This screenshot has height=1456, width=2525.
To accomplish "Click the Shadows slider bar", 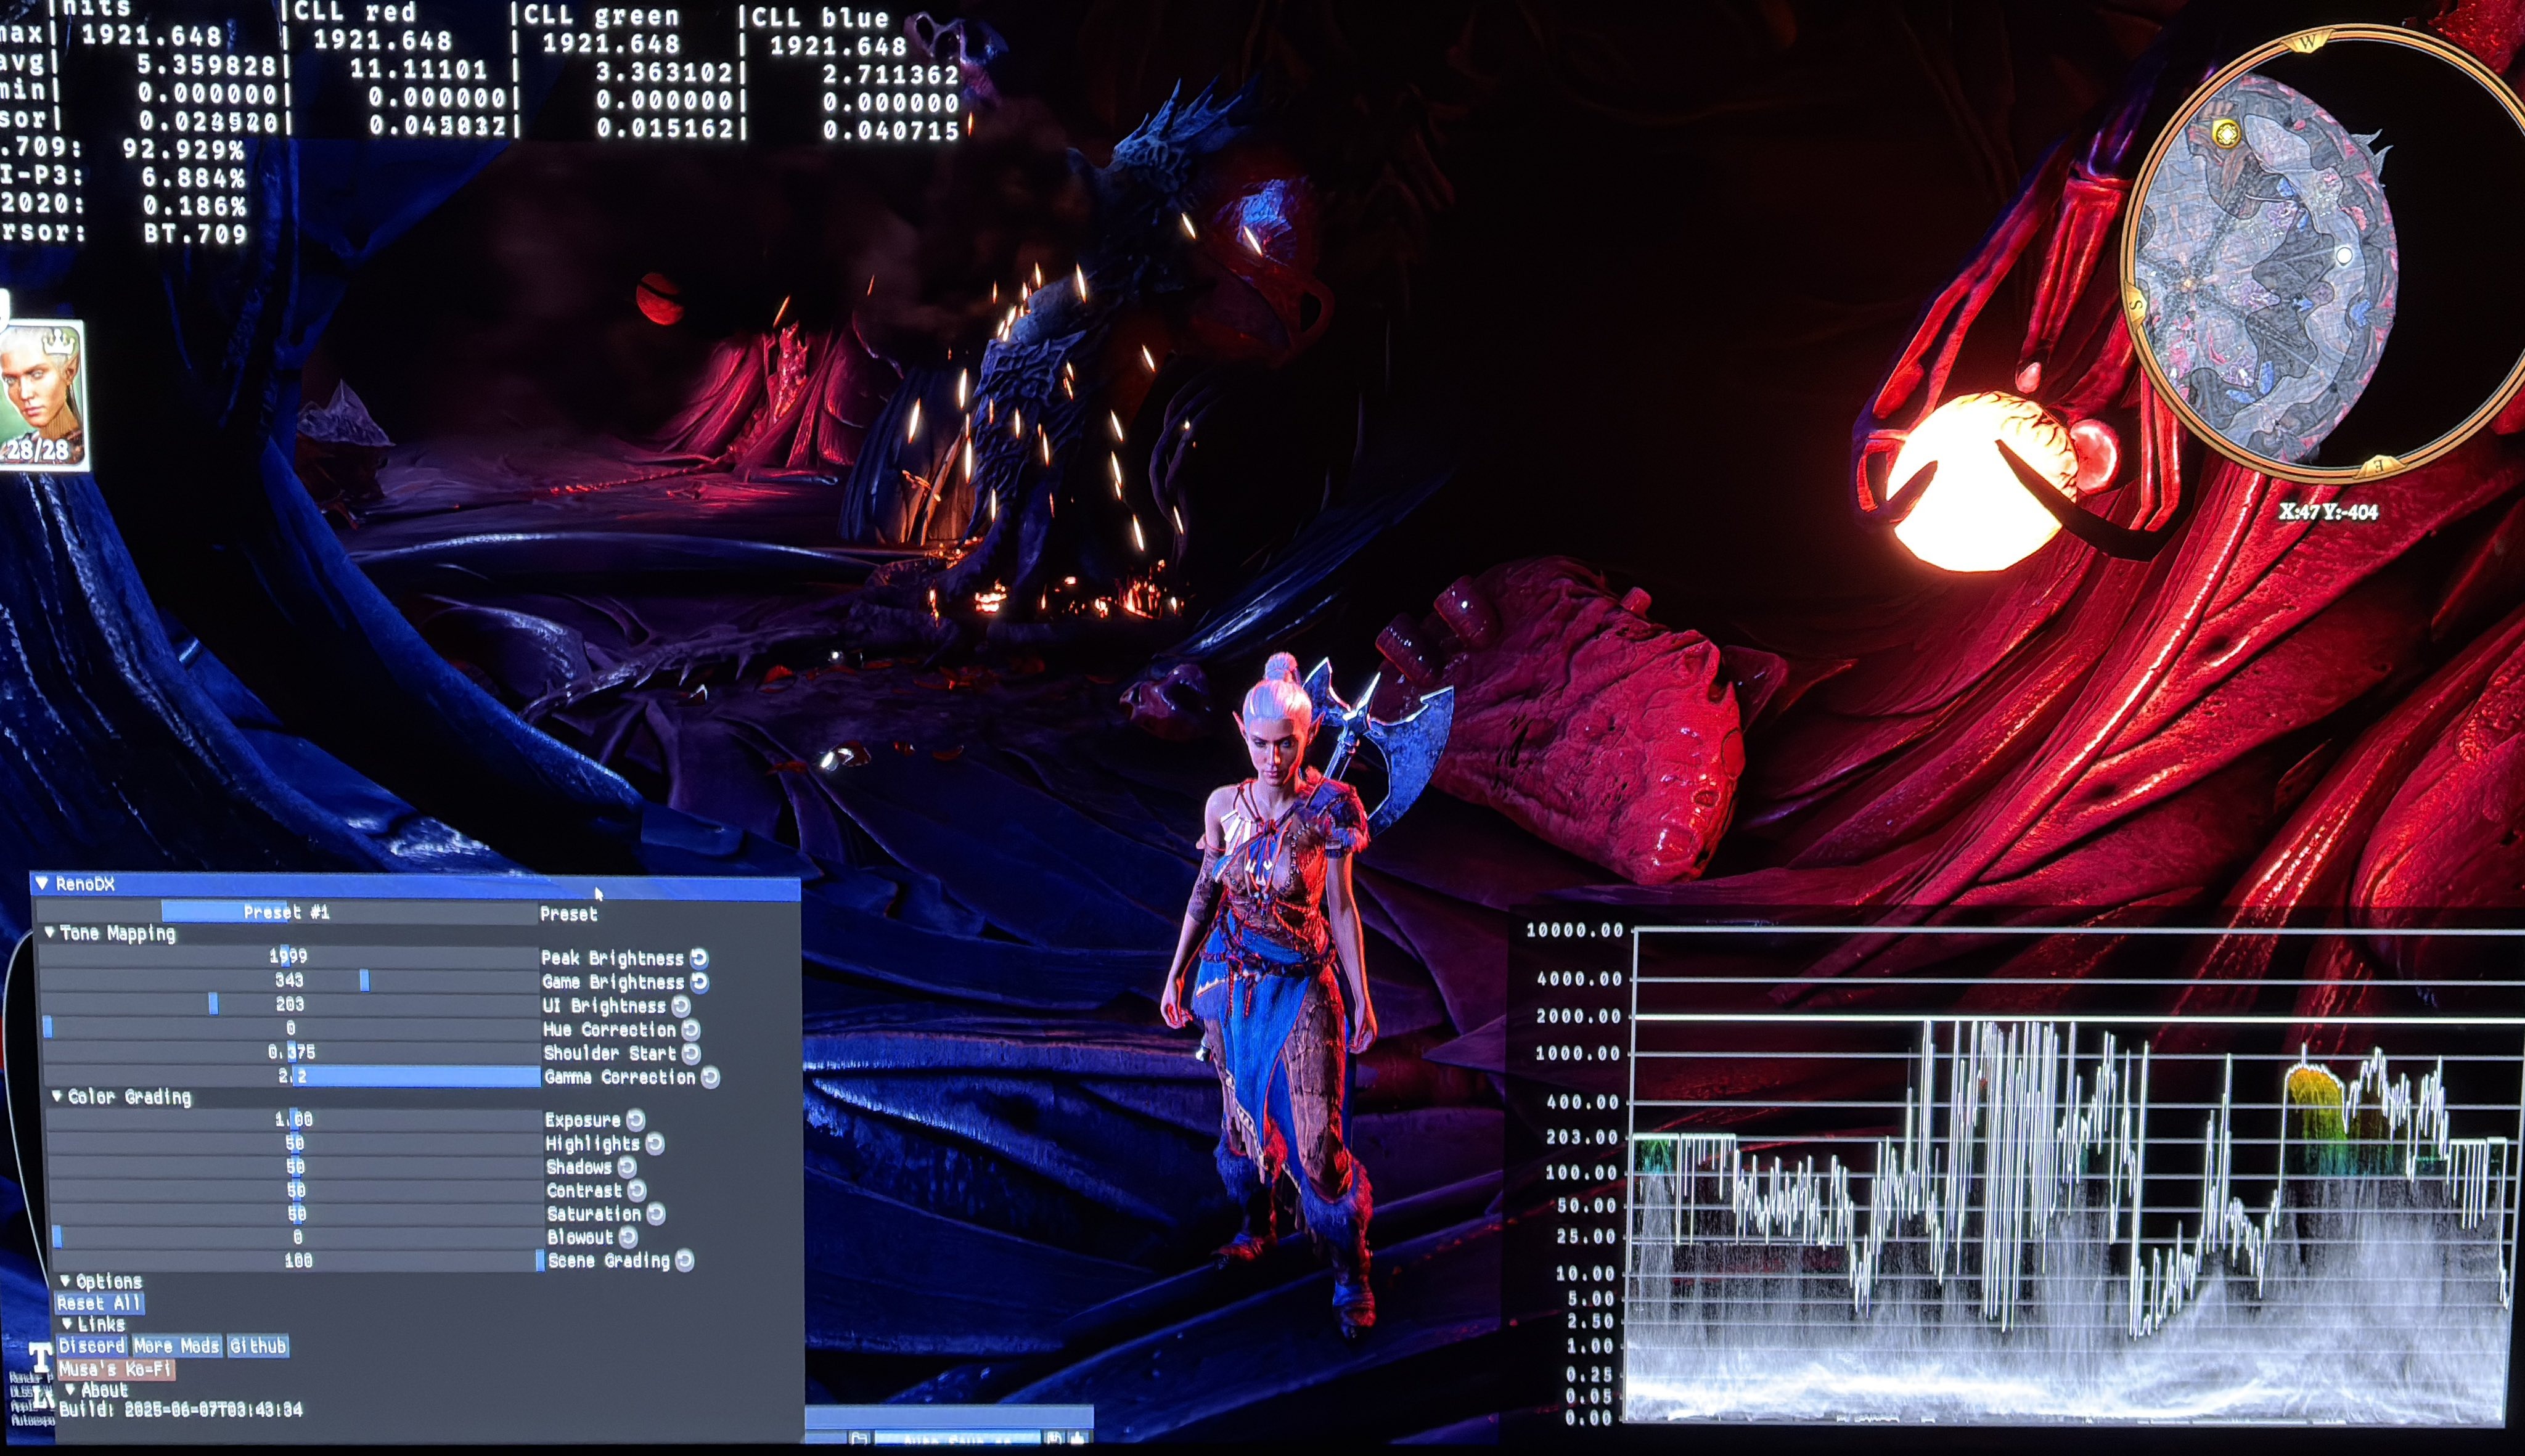I will tap(296, 1167).
